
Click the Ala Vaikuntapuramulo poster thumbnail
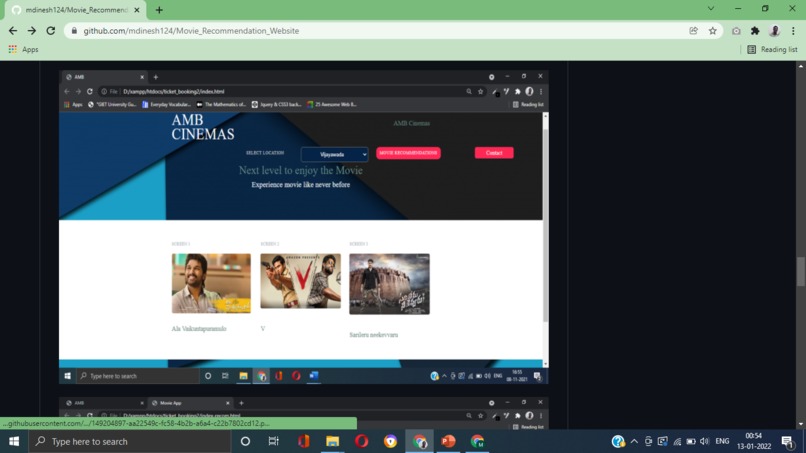coord(211,283)
